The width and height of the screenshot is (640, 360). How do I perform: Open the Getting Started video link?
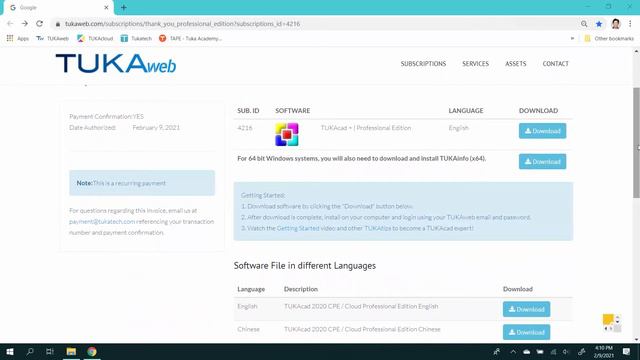click(x=298, y=228)
